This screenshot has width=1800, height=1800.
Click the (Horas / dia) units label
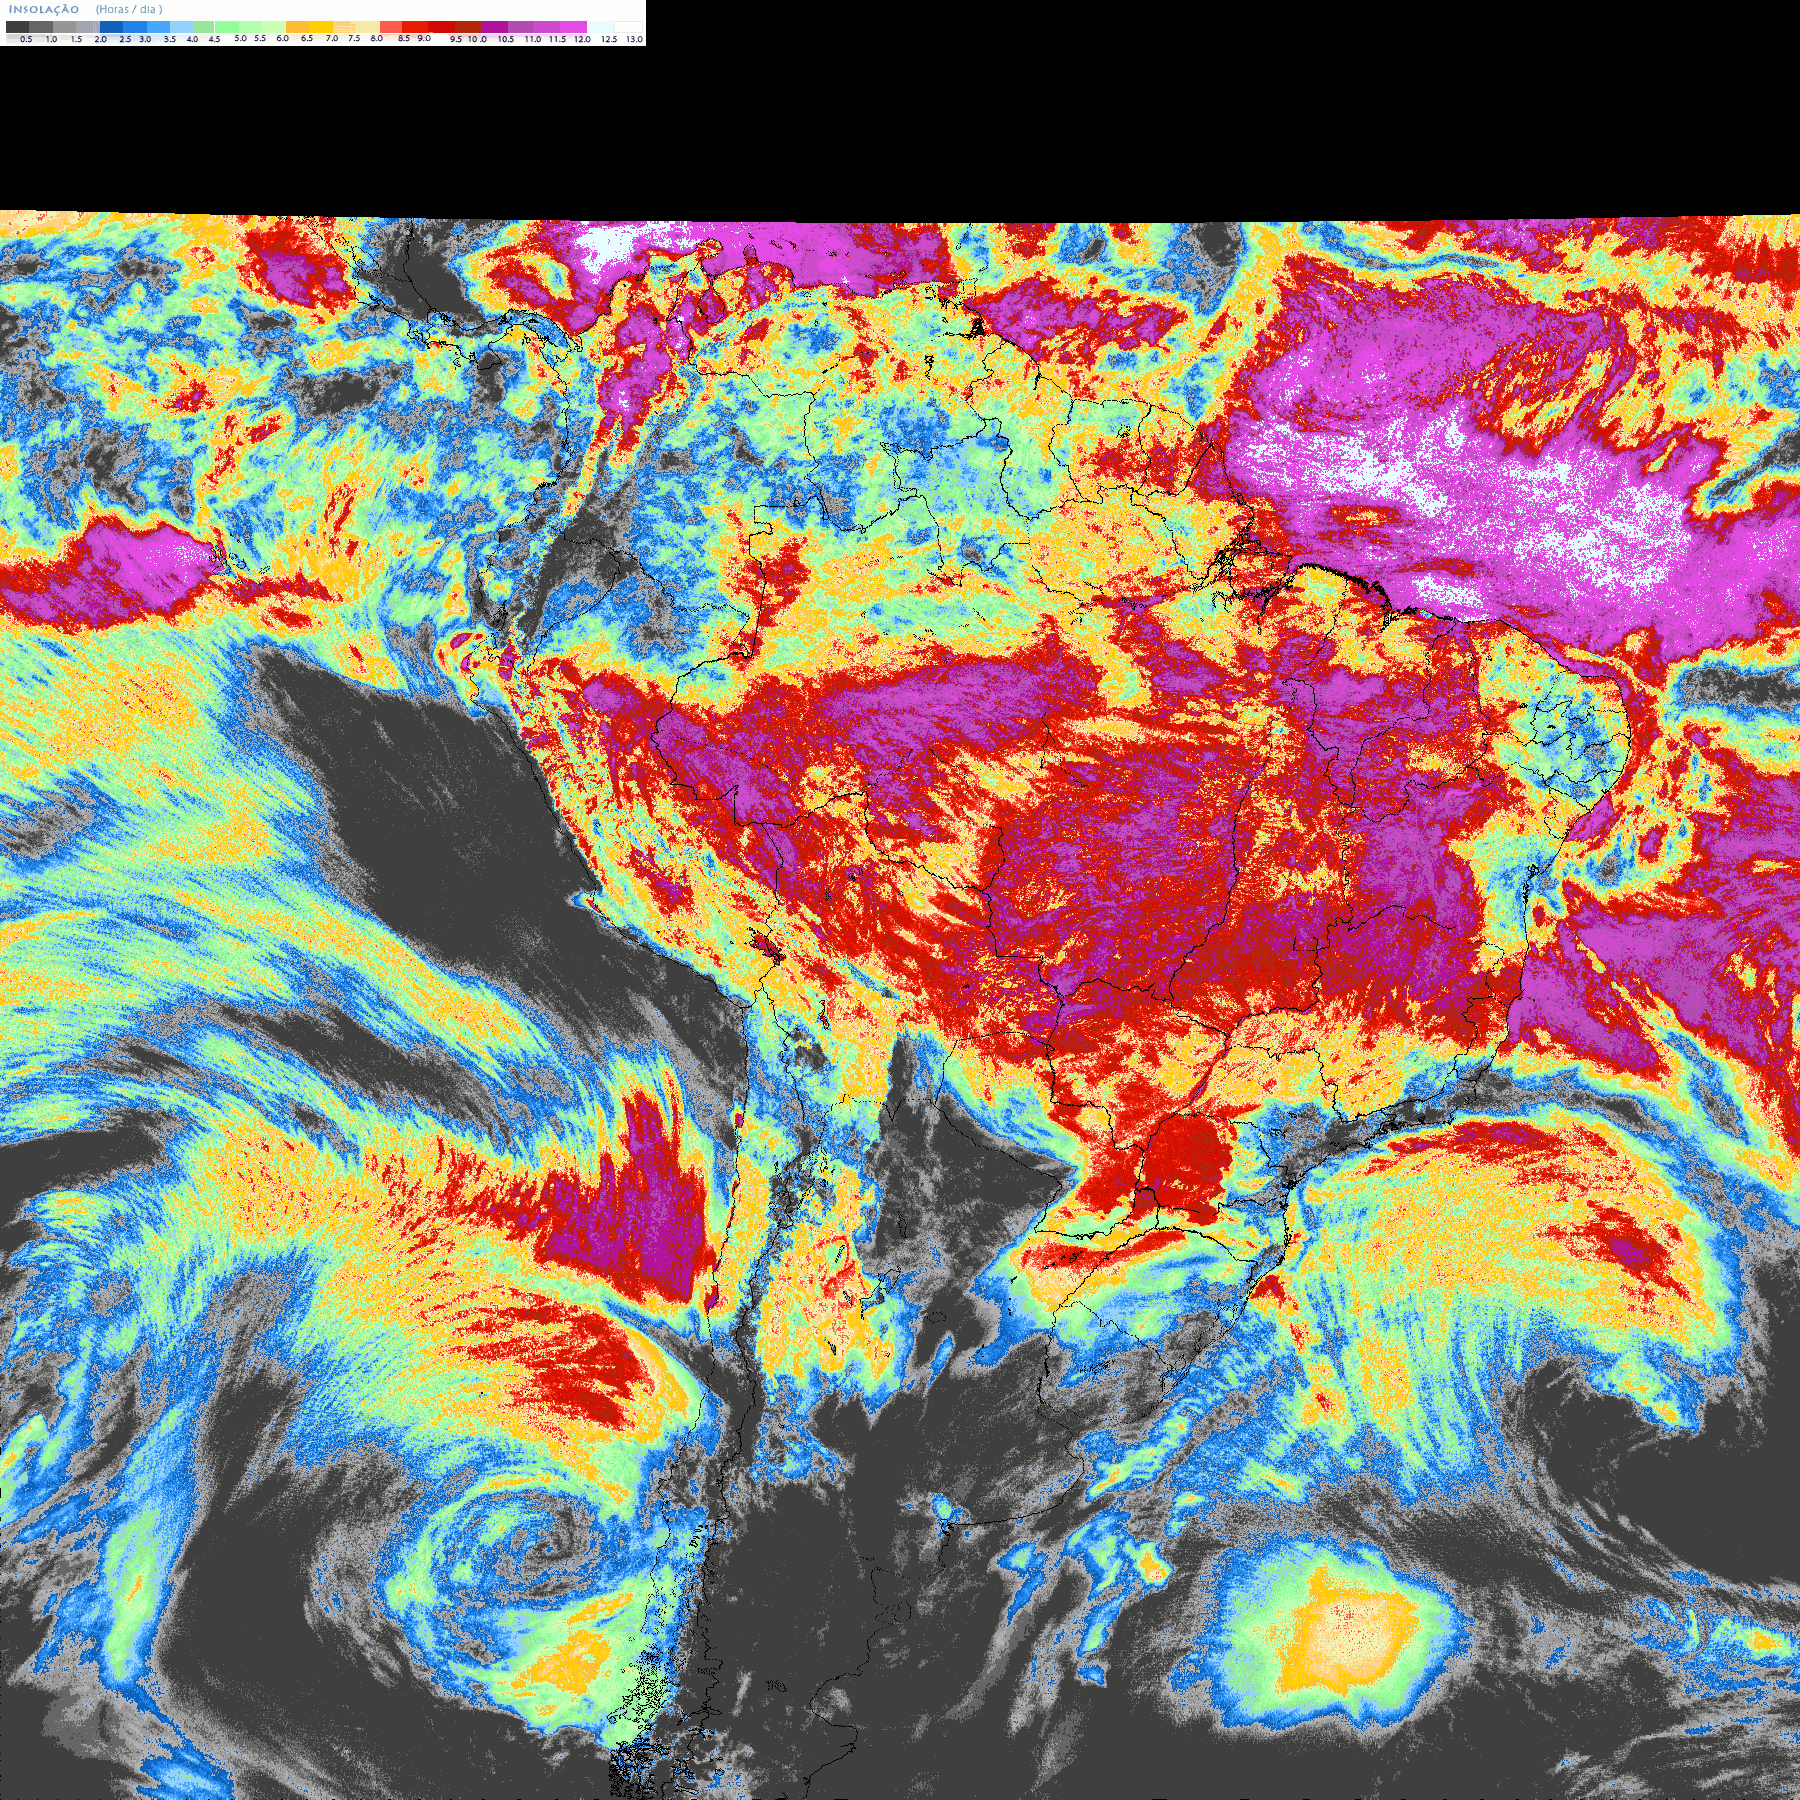tap(129, 9)
